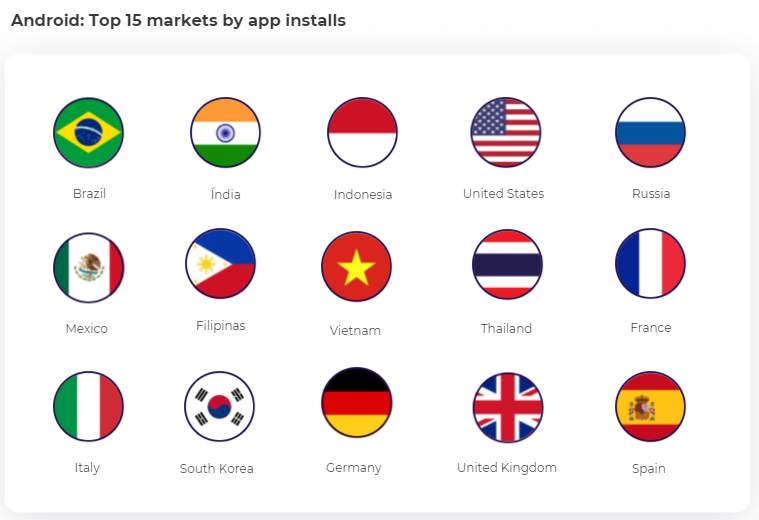Click the "Indonesia" country name
This screenshot has width=759, height=520.
pos(363,195)
